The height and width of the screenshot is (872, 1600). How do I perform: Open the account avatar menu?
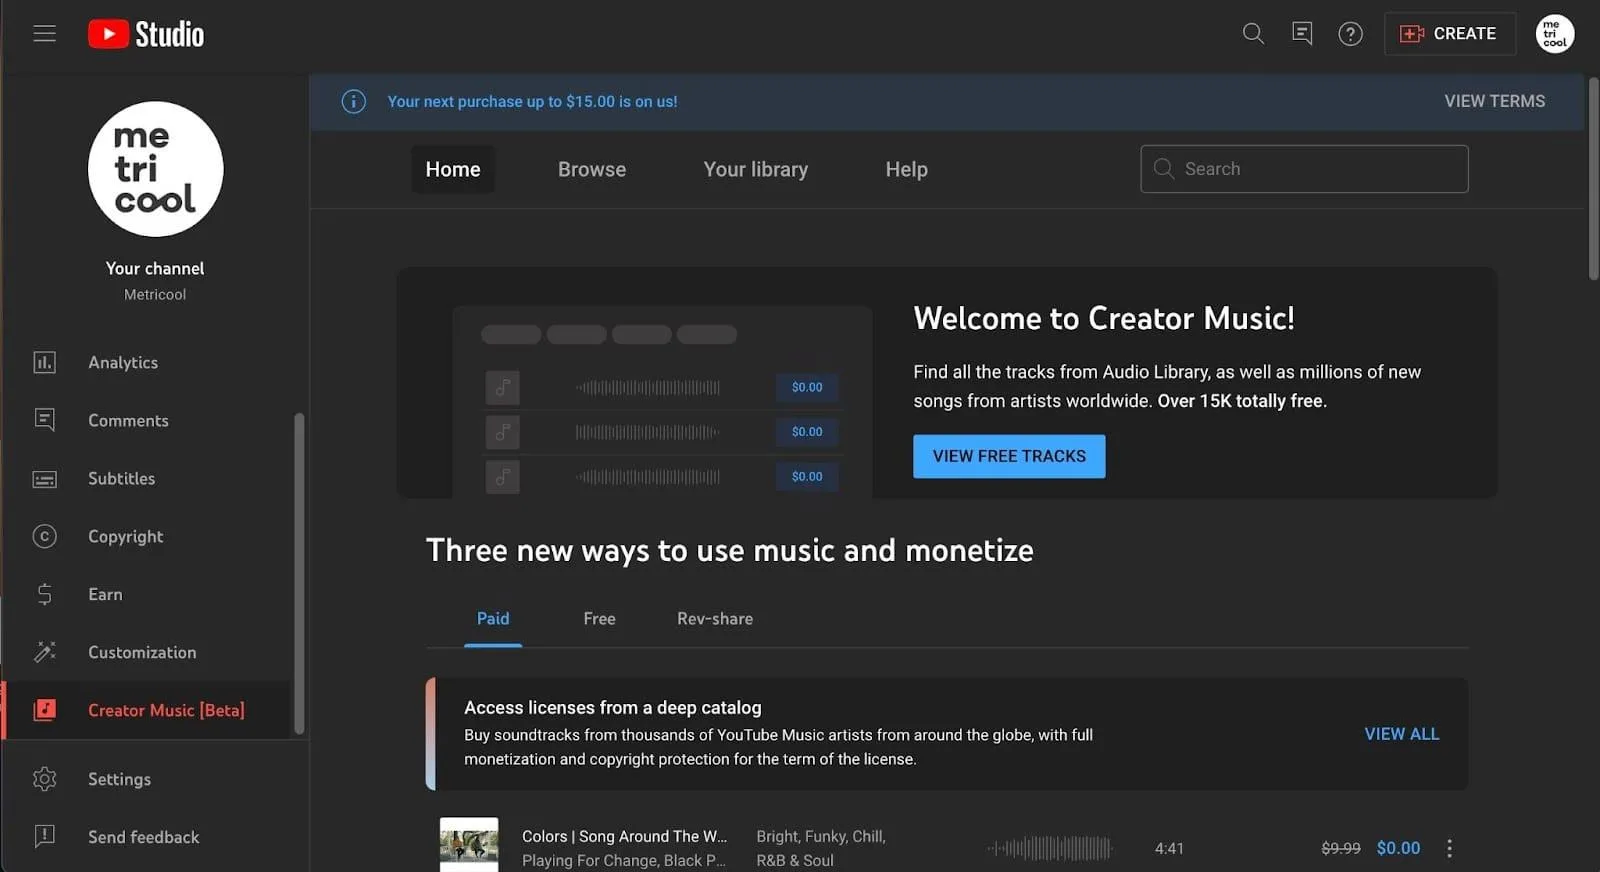coord(1555,33)
